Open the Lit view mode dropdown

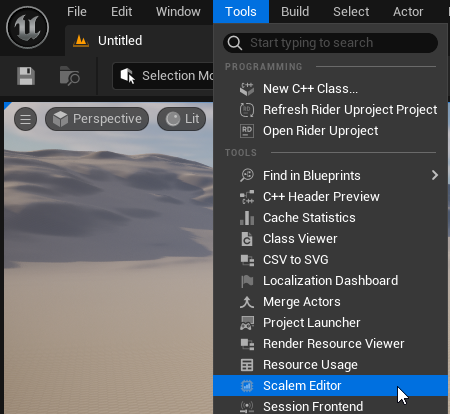[x=182, y=119]
